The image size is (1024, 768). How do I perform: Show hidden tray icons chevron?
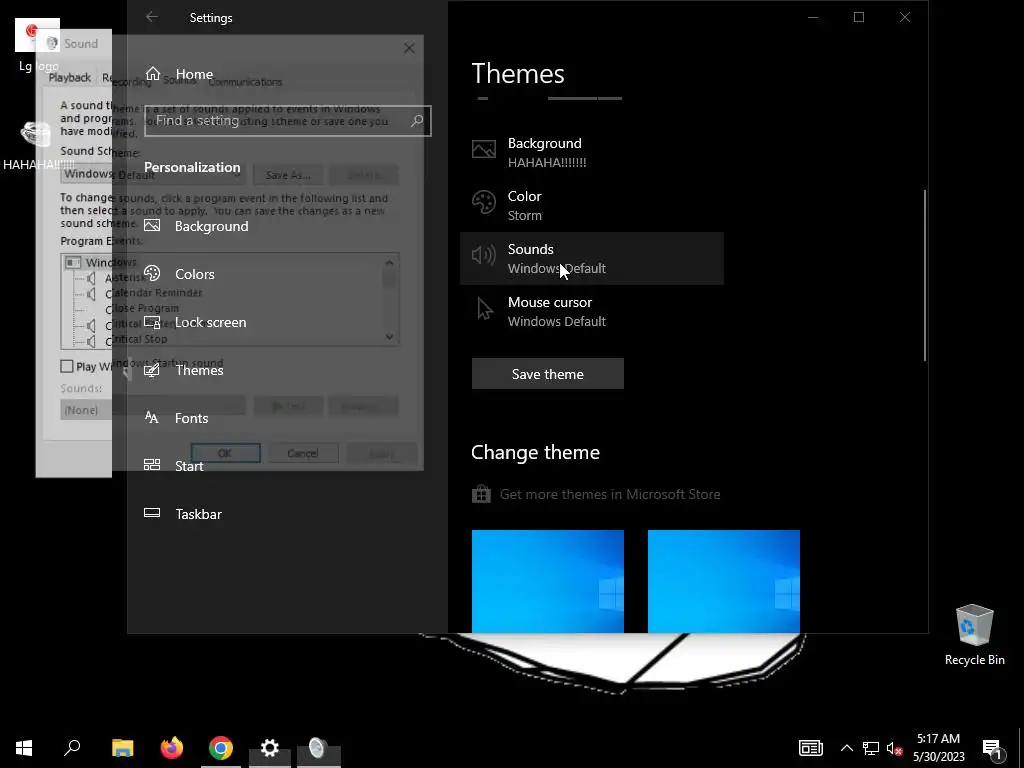click(846, 748)
